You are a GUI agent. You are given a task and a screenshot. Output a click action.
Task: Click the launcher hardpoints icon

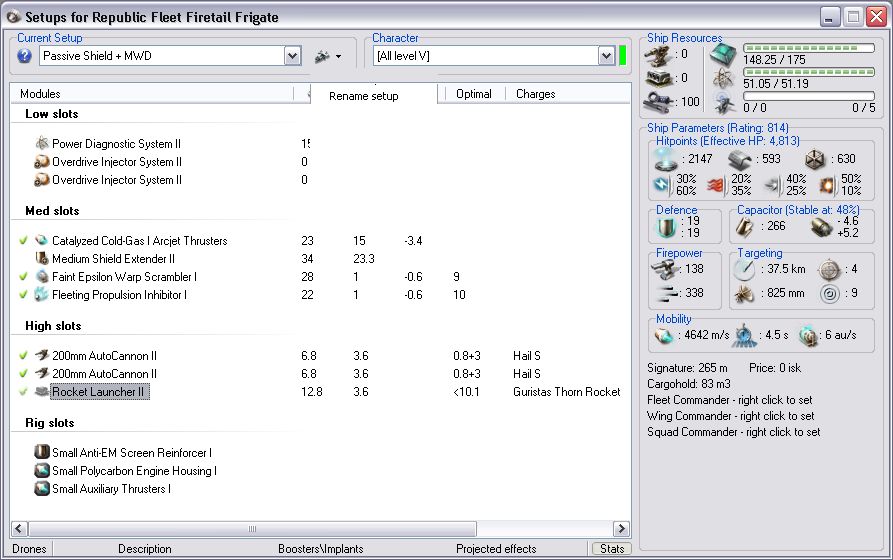coord(658,79)
